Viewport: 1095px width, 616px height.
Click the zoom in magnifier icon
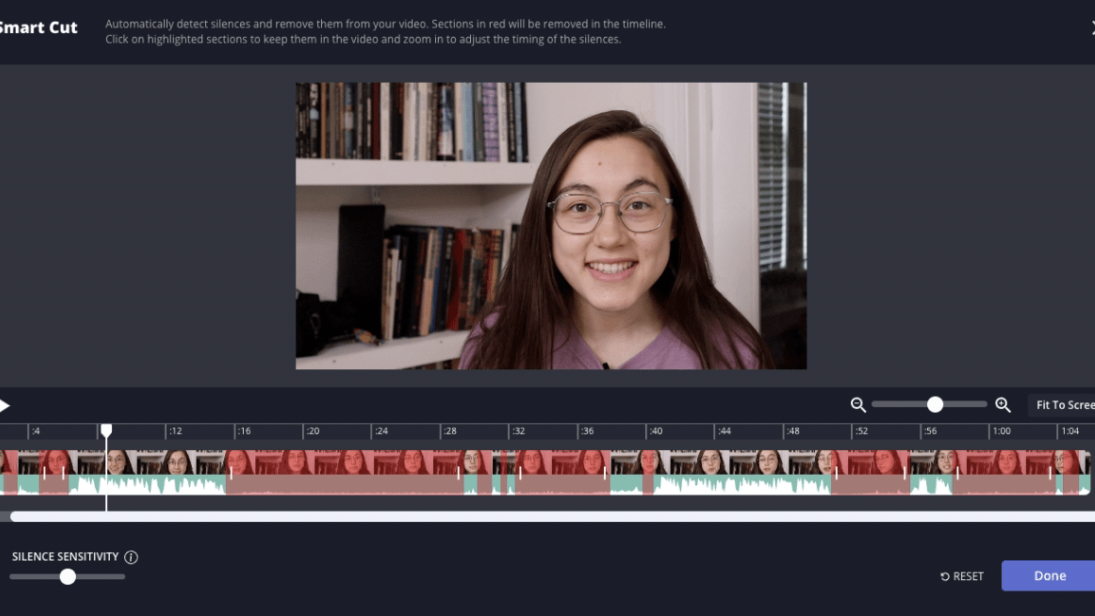click(x=1003, y=405)
